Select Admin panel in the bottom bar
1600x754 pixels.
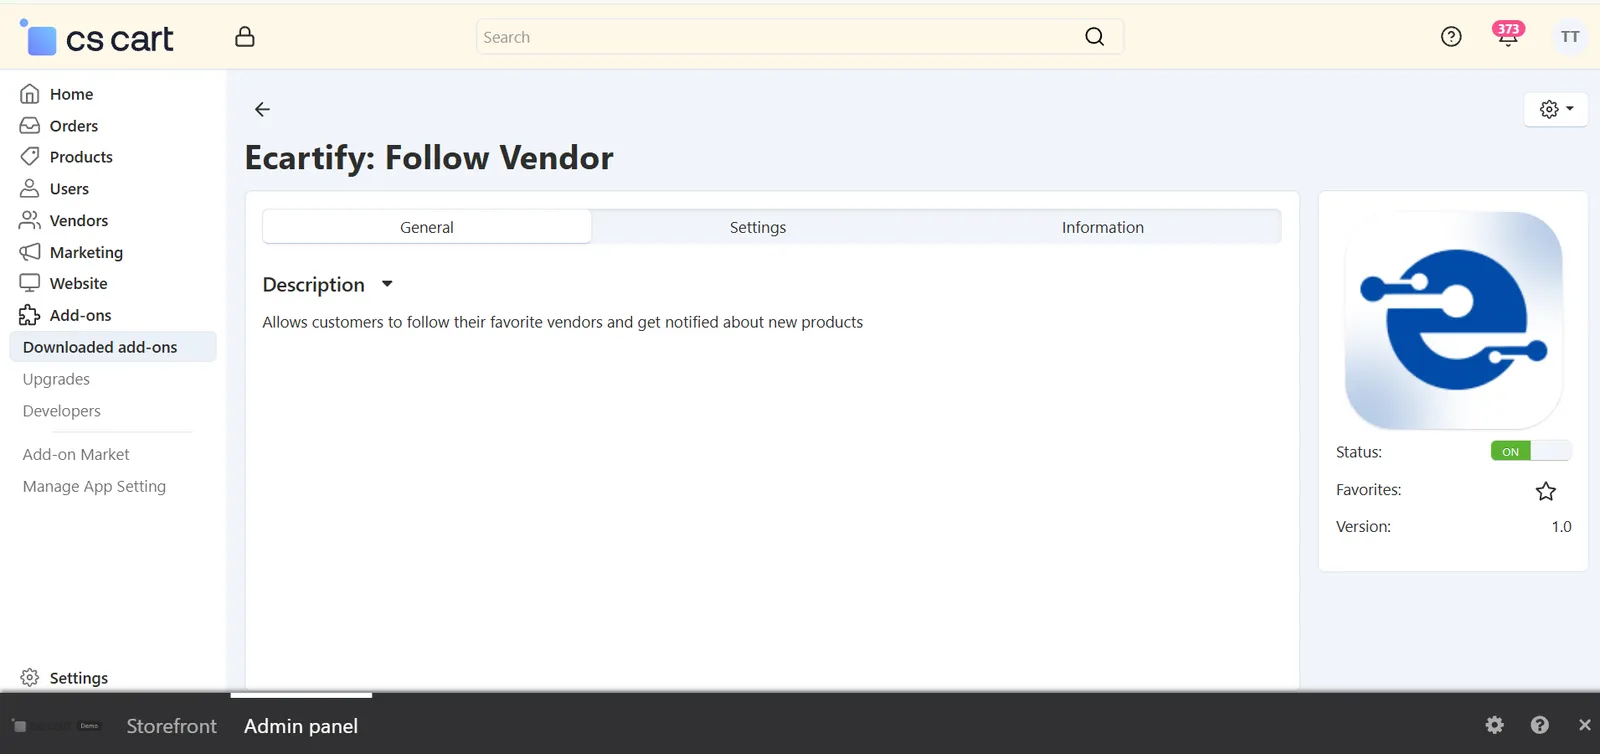(301, 726)
